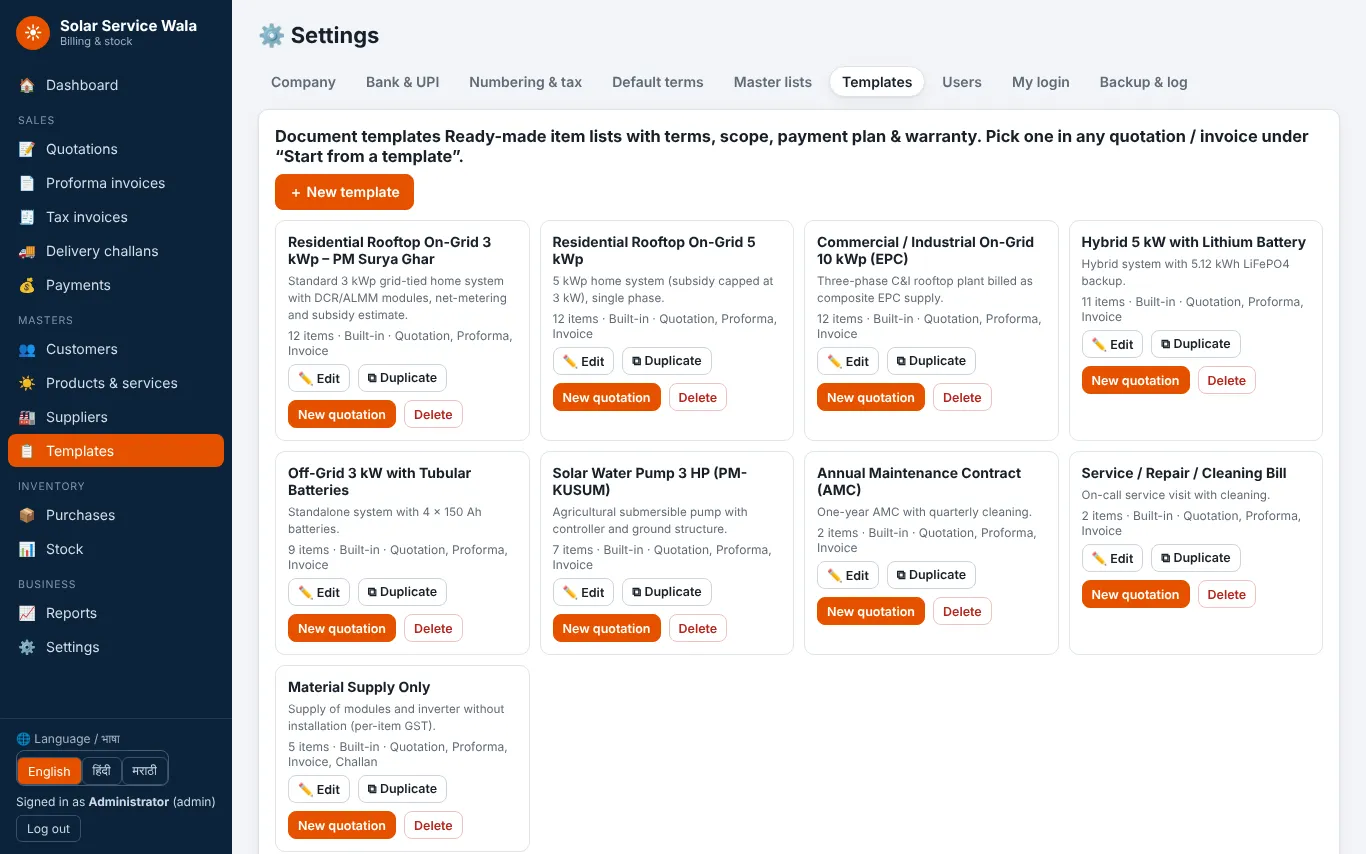Screen dimensions: 1366x854
Task: Click the Delivery challans truck icon
Action: point(27,251)
